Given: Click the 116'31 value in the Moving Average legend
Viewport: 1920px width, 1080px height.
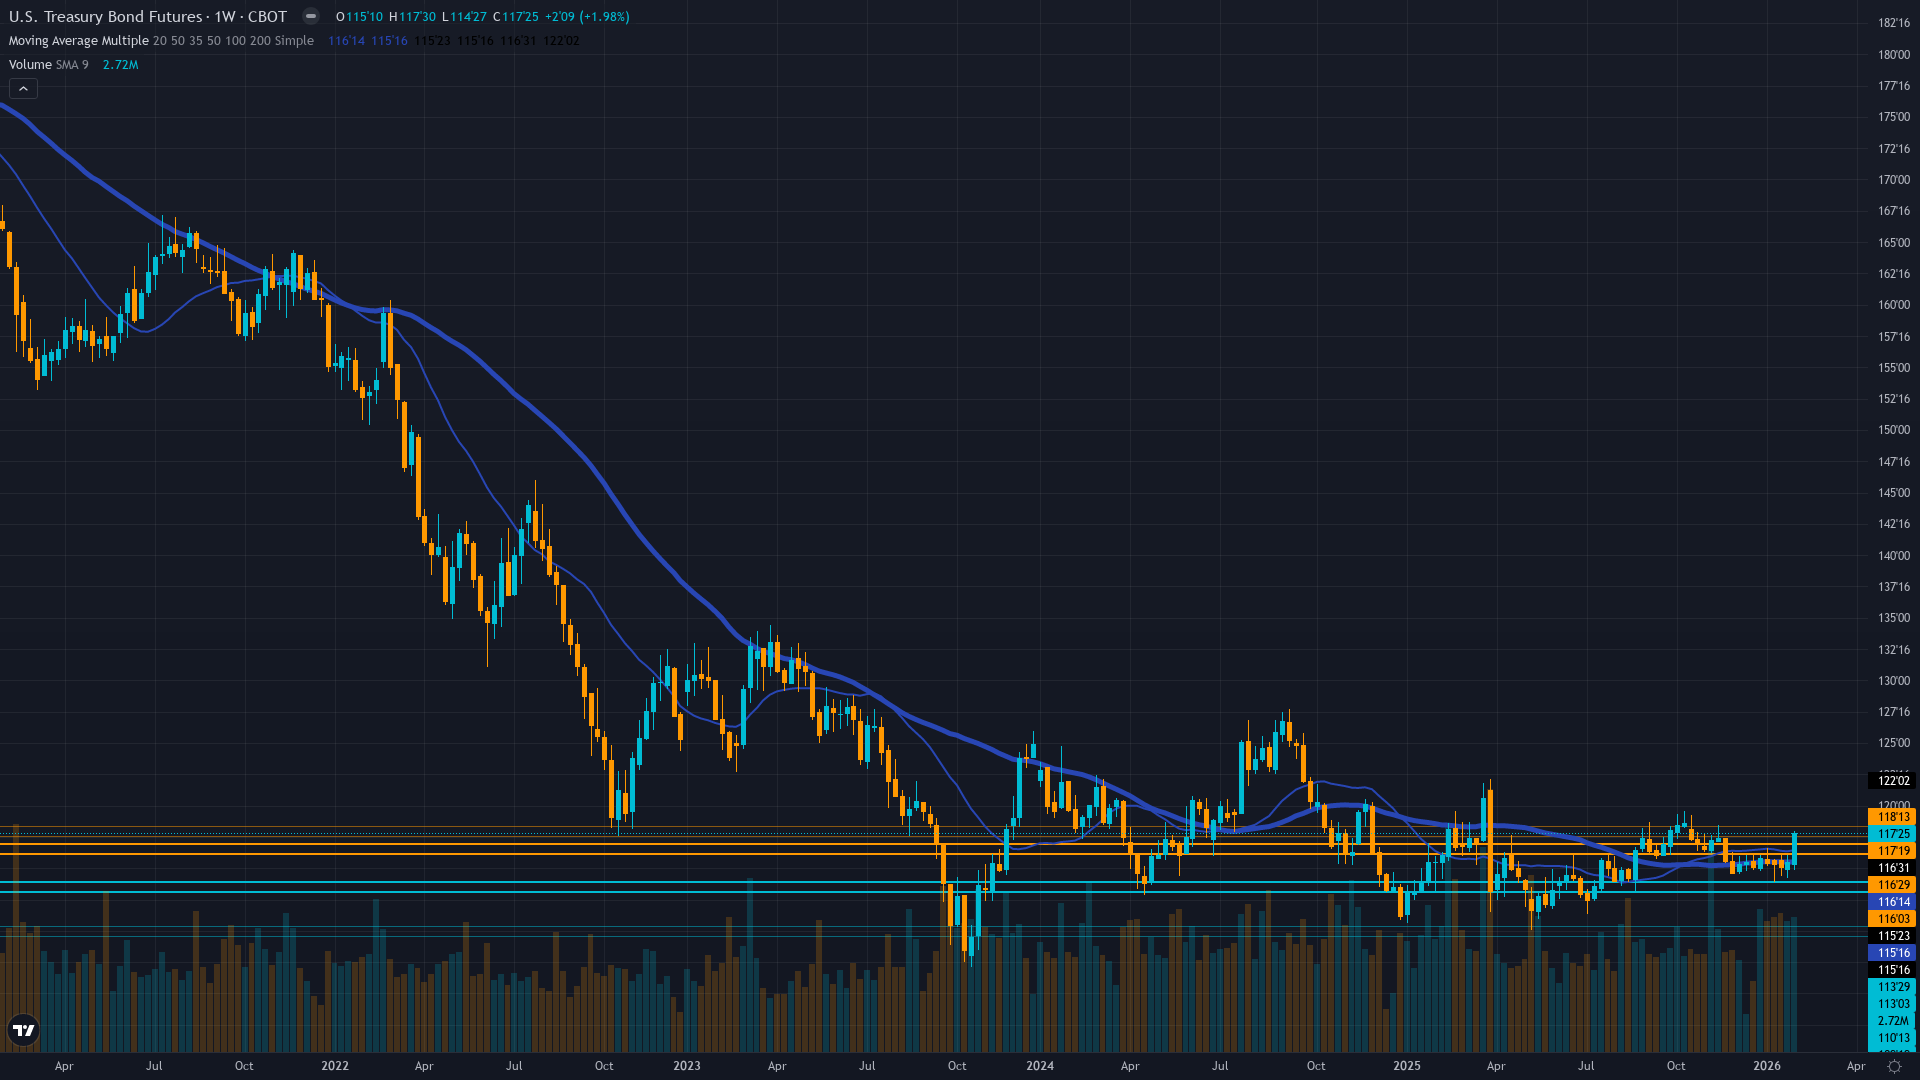Looking at the screenshot, I should click(518, 41).
